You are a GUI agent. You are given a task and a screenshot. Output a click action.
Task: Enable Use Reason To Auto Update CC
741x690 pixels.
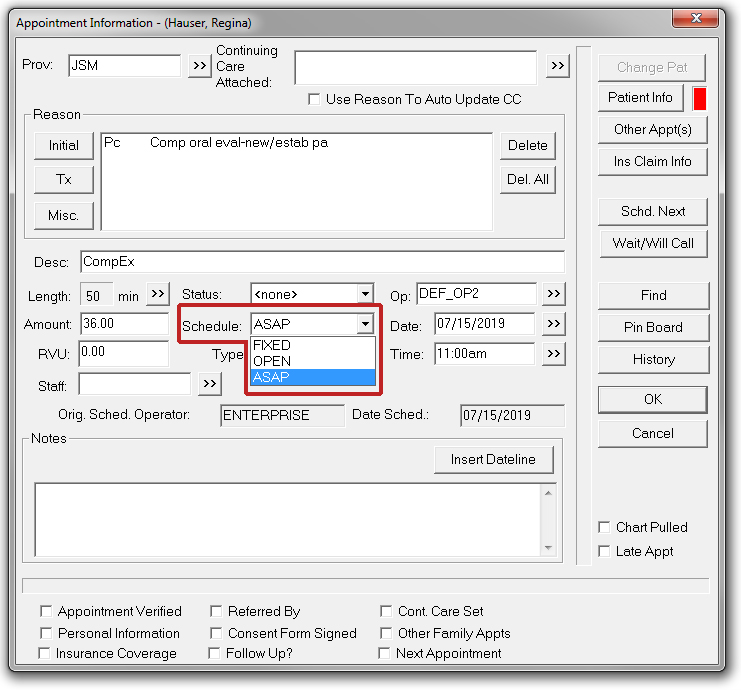pyautogui.click(x=315, y=100)
